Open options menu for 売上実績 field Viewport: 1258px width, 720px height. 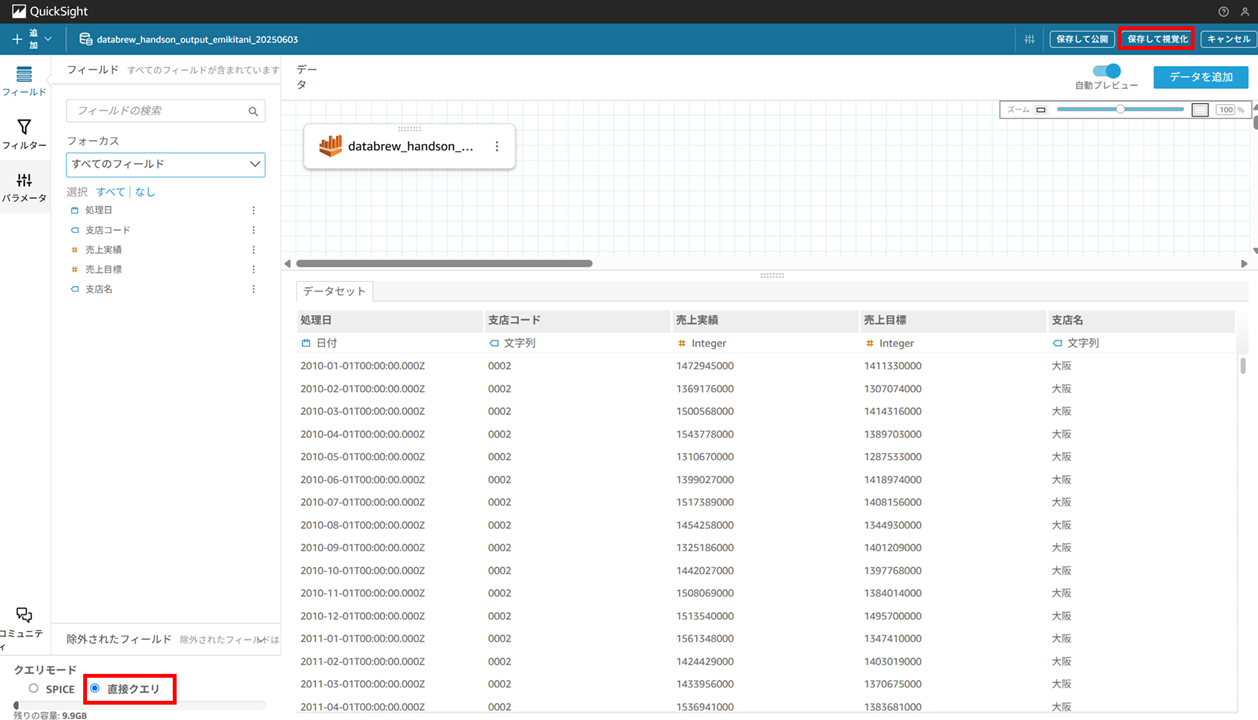[x=253, y=250]
